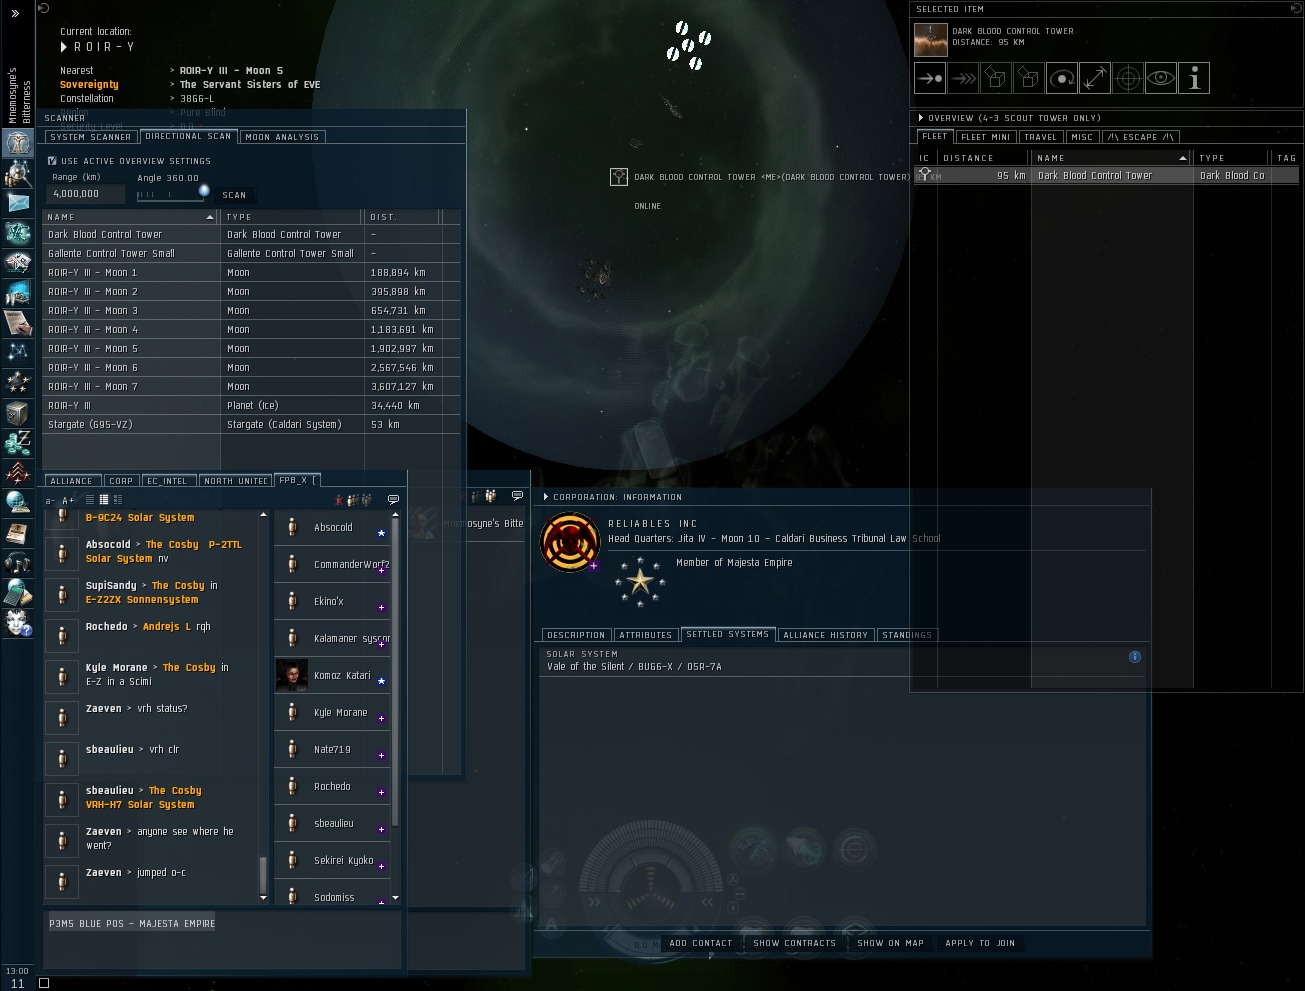Screen dimensions: 1305x991
Task: Click the Look At eye icon
Action: click(x=1161, y=78)
